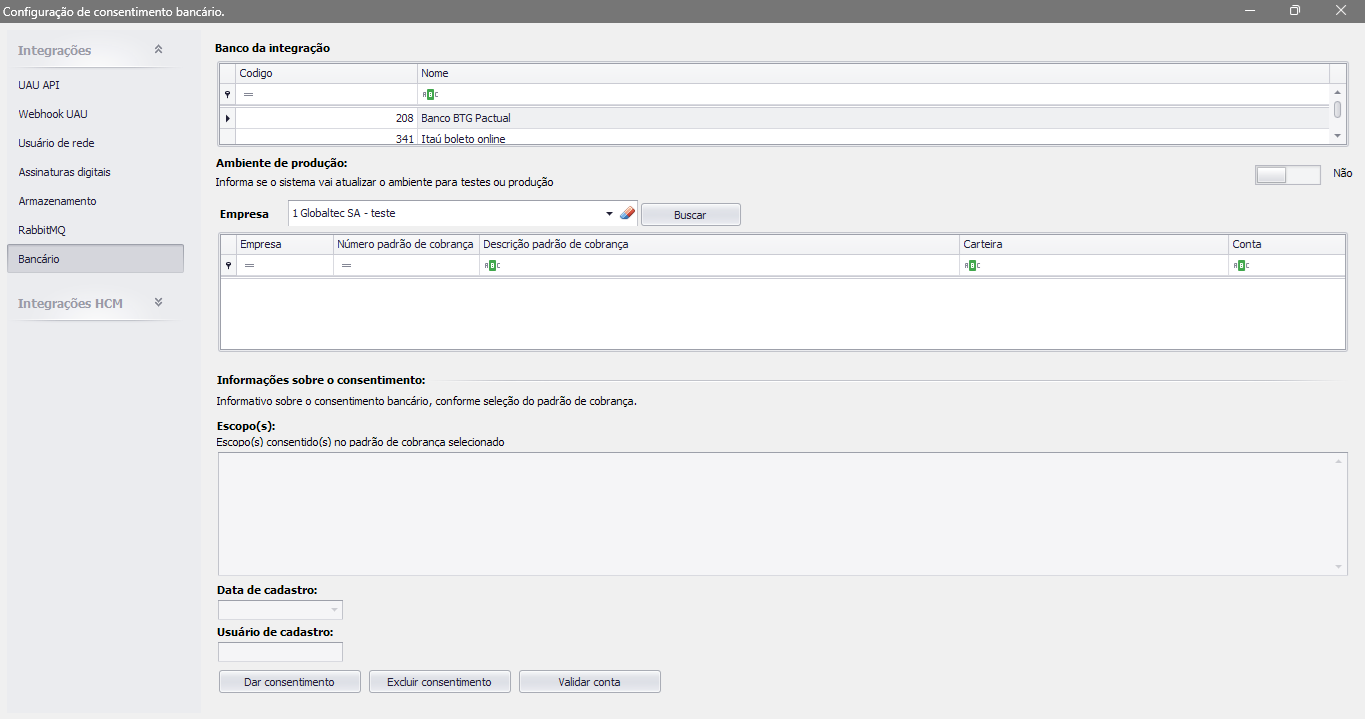
Task: Collapse the Integrações sidebar group
Action: tap(158, 50)
